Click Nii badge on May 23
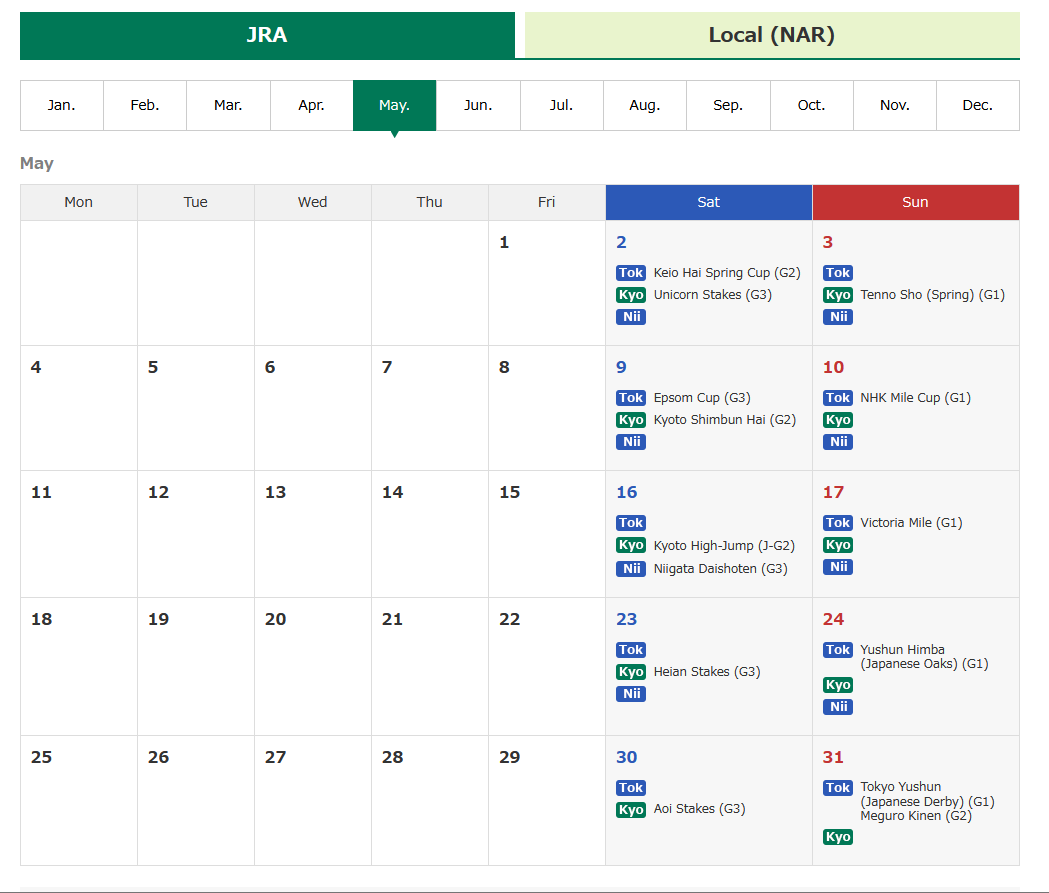Screen dimensions: 1049x893 631,694
